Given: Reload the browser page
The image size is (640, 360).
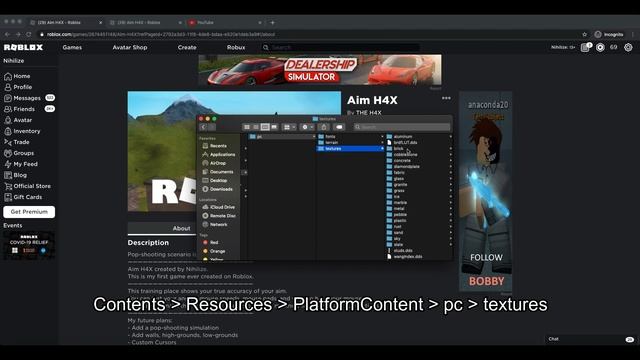Looking at the screenshot, I should tap(29, 35).
